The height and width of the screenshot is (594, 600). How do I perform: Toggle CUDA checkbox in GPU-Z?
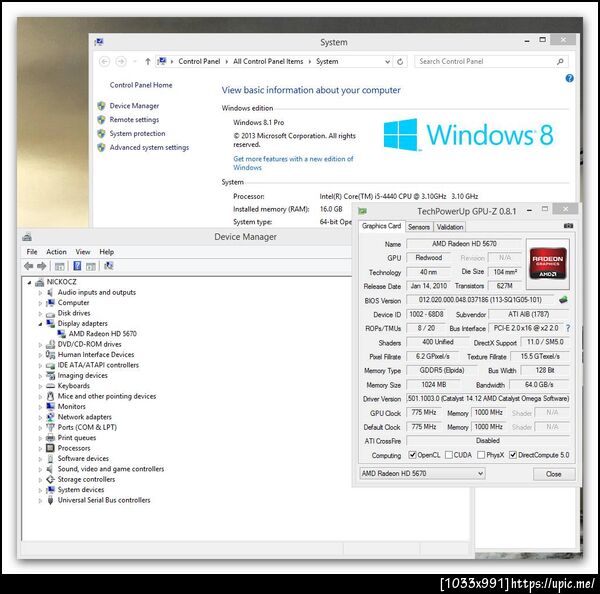coord(449,455)
